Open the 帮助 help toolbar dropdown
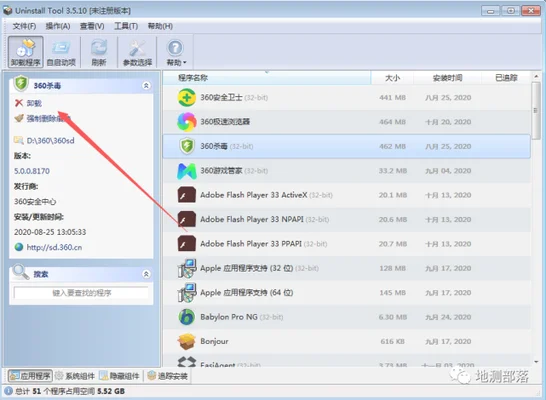546x400 pixels. (x=176, y=52)
